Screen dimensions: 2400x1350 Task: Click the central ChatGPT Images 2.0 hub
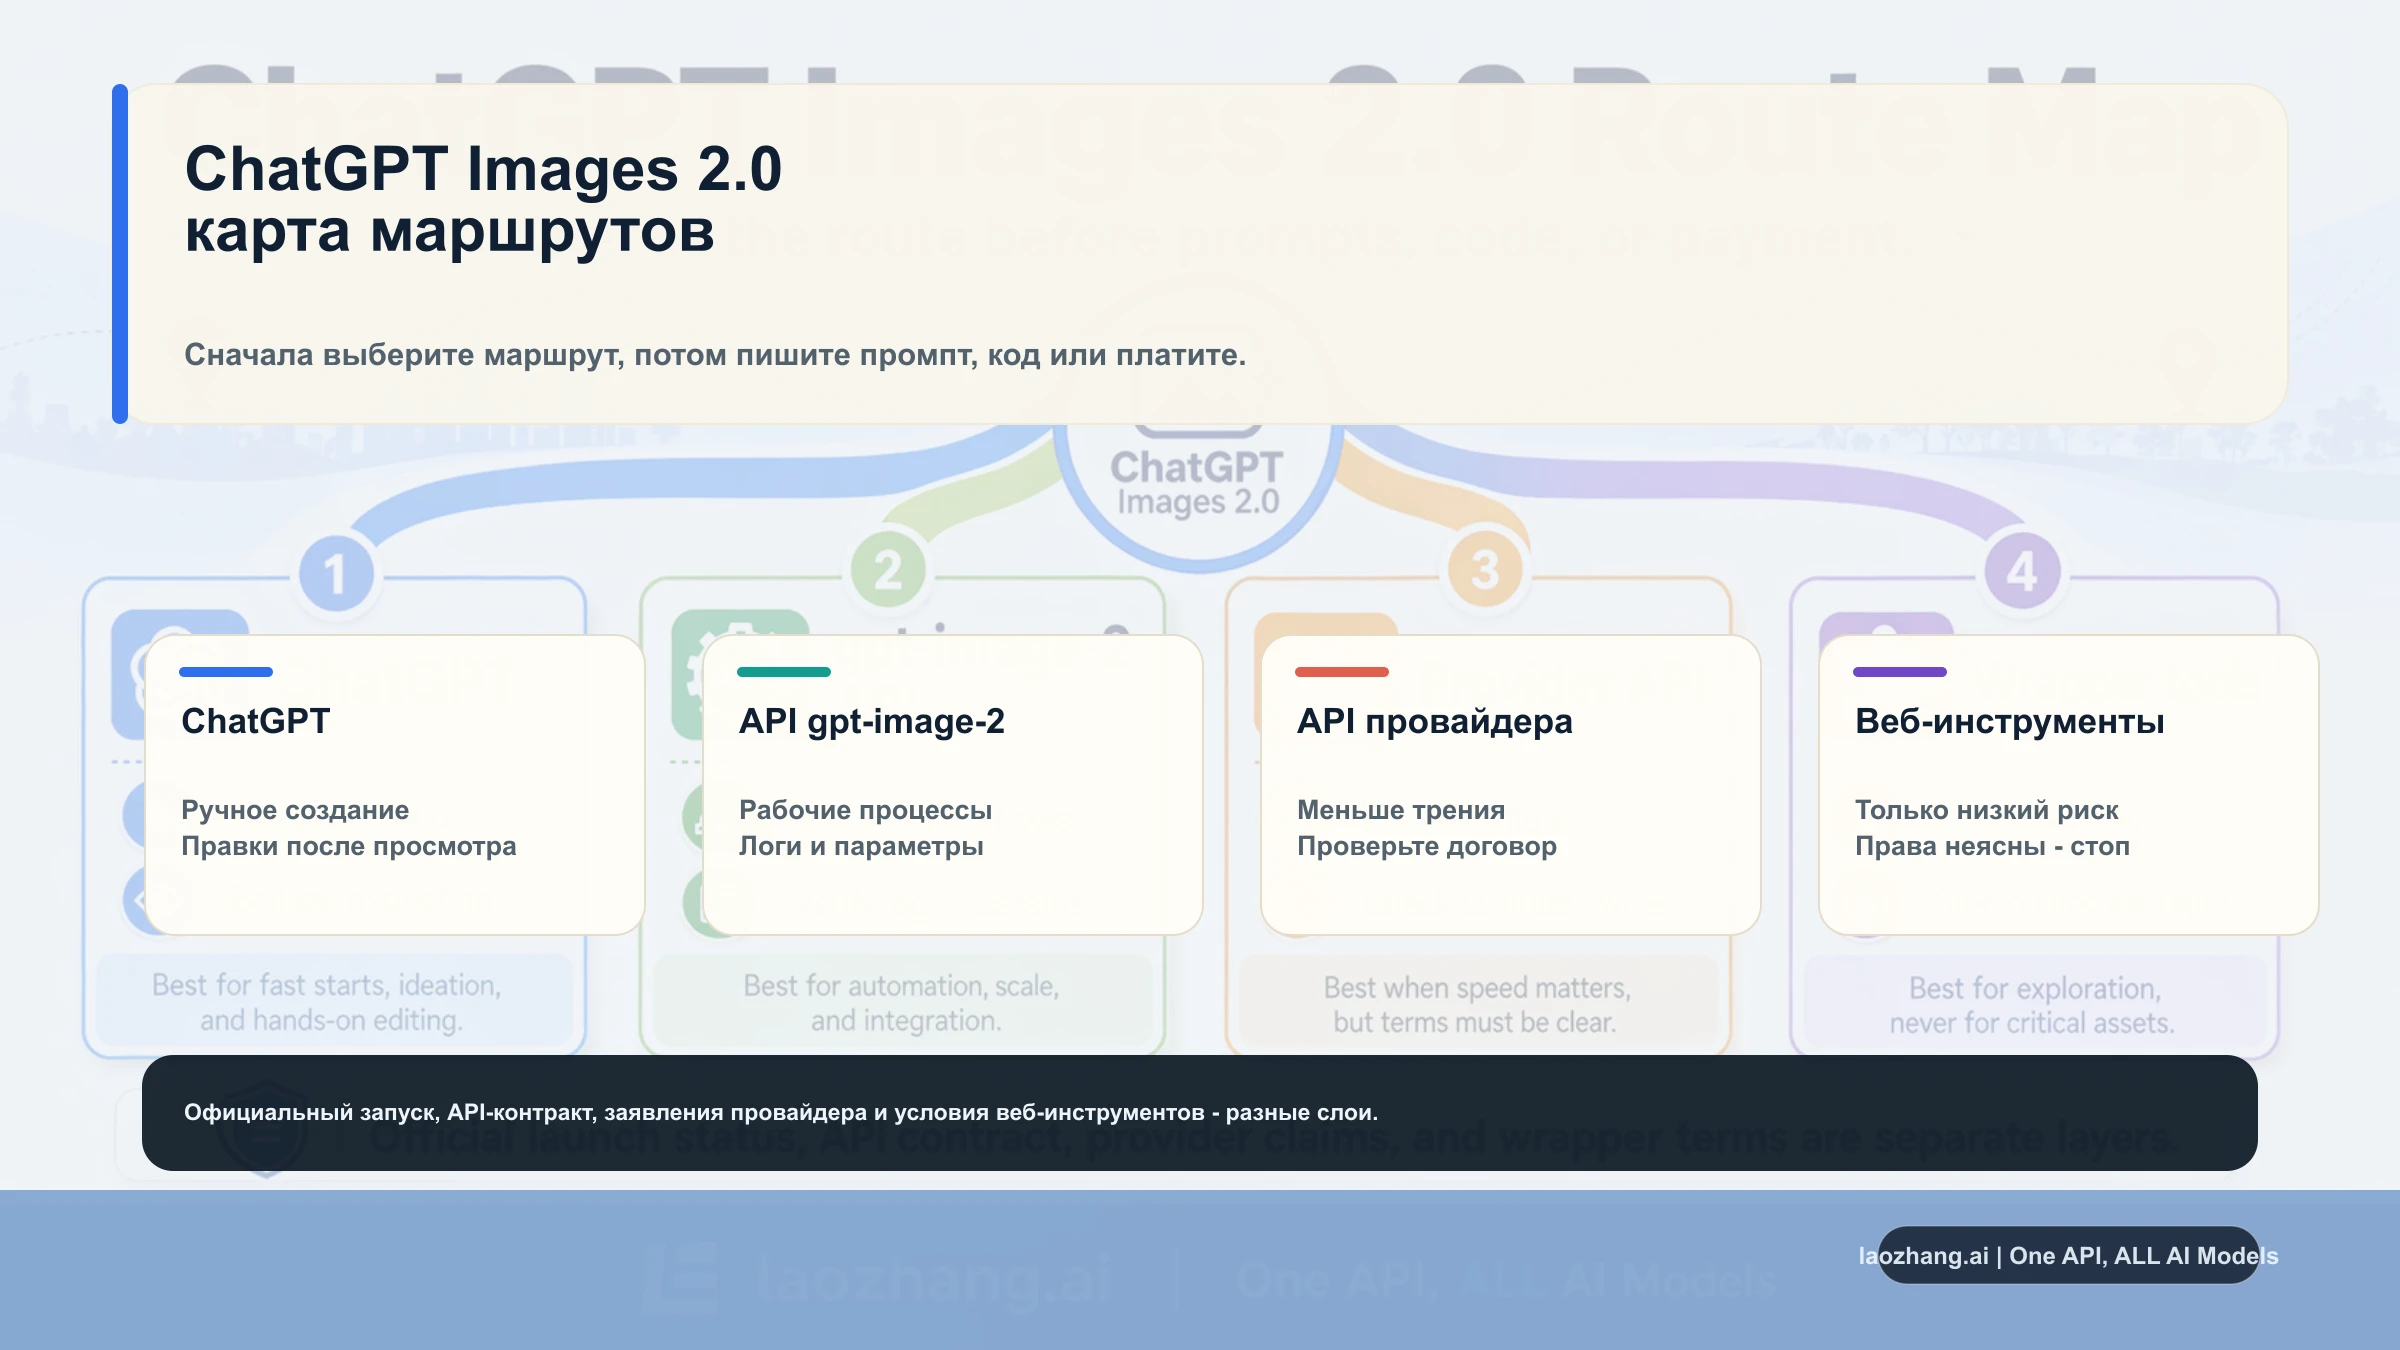click(x=1197, y=487)
